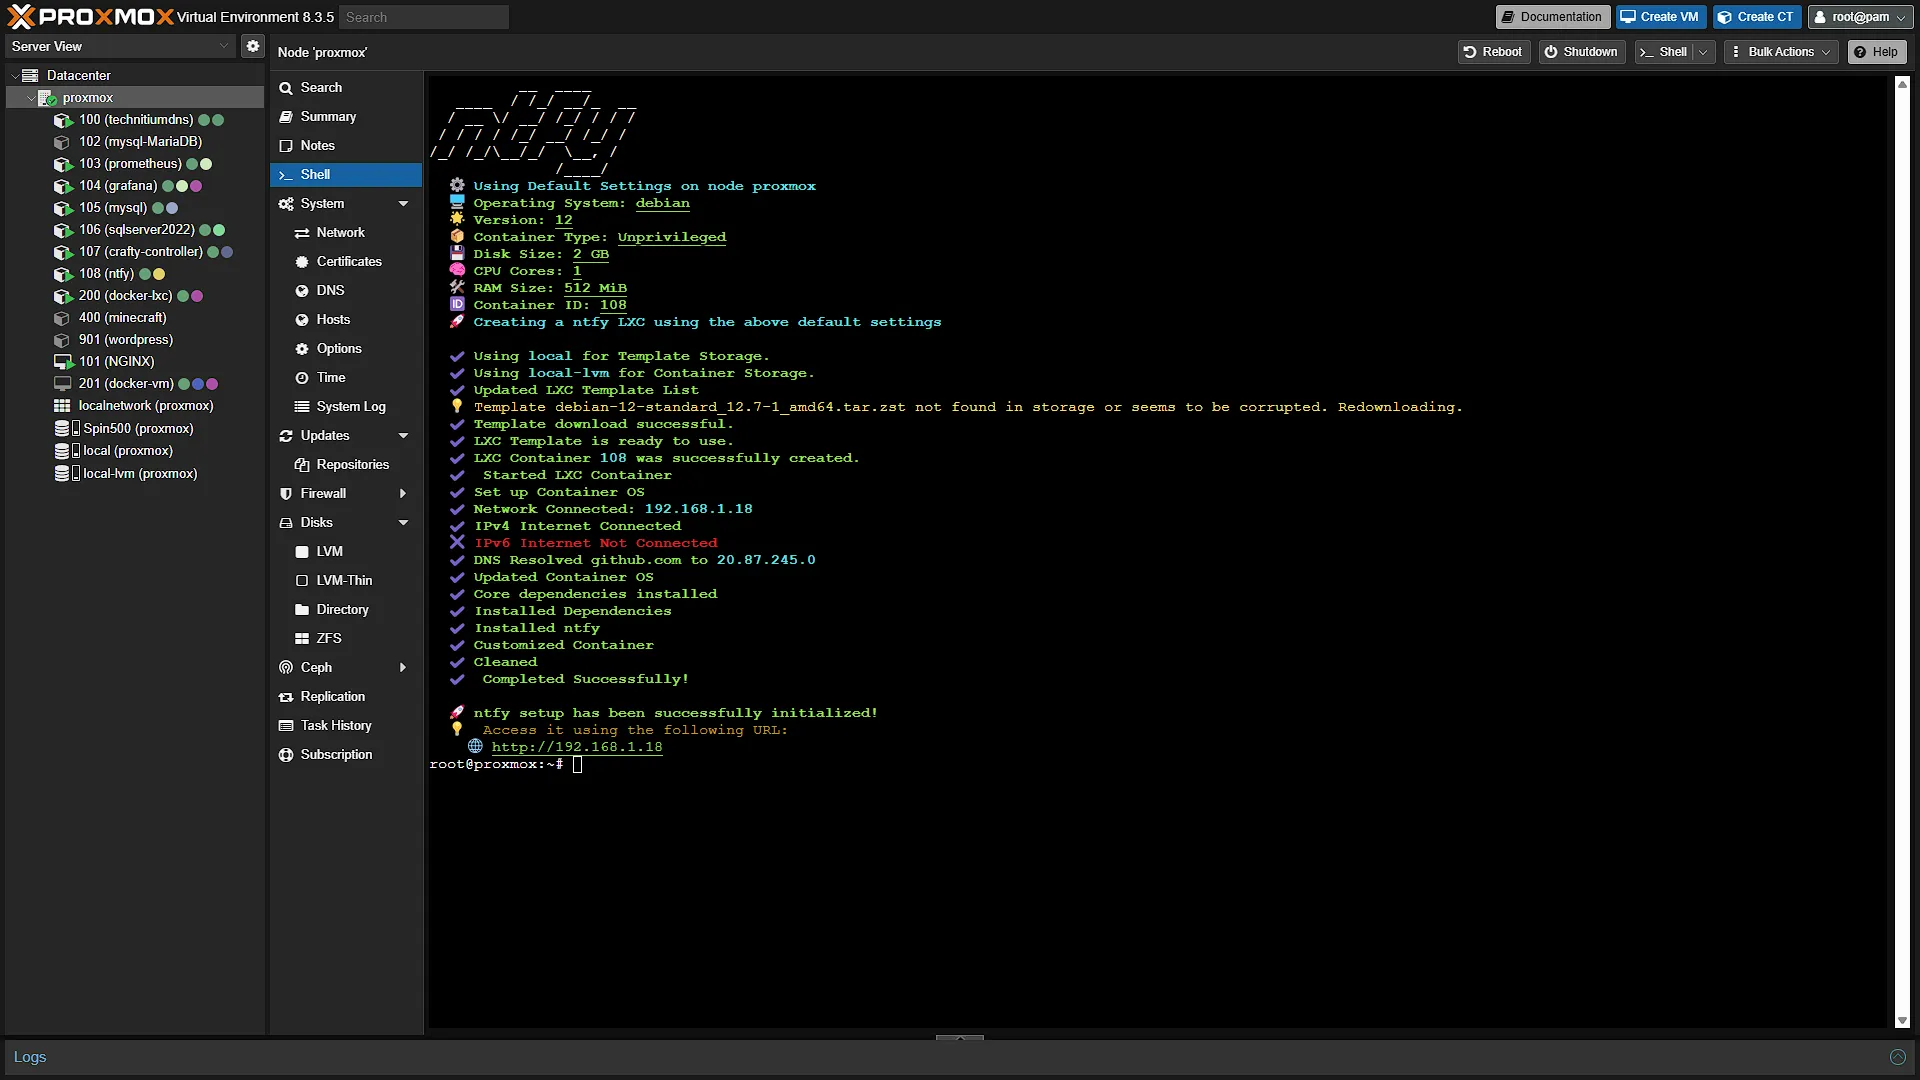
Task: Open the root@pam user menu
Action: (x=1859, y=17)
